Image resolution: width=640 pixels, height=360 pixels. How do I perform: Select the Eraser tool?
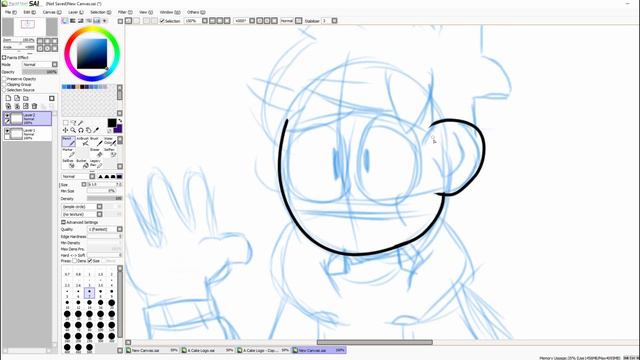pos(96,153)
